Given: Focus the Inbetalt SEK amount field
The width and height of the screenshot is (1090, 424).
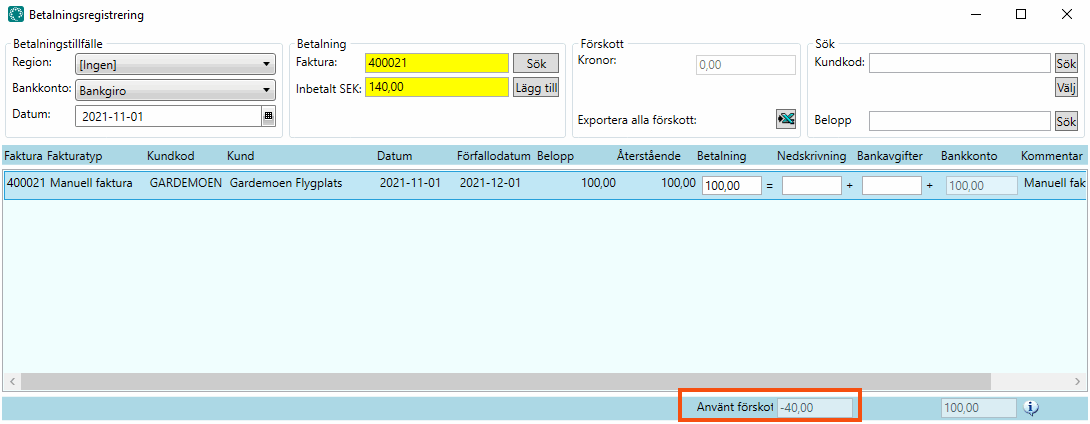Looking at the screenshot, I should [x=437, y=88].
